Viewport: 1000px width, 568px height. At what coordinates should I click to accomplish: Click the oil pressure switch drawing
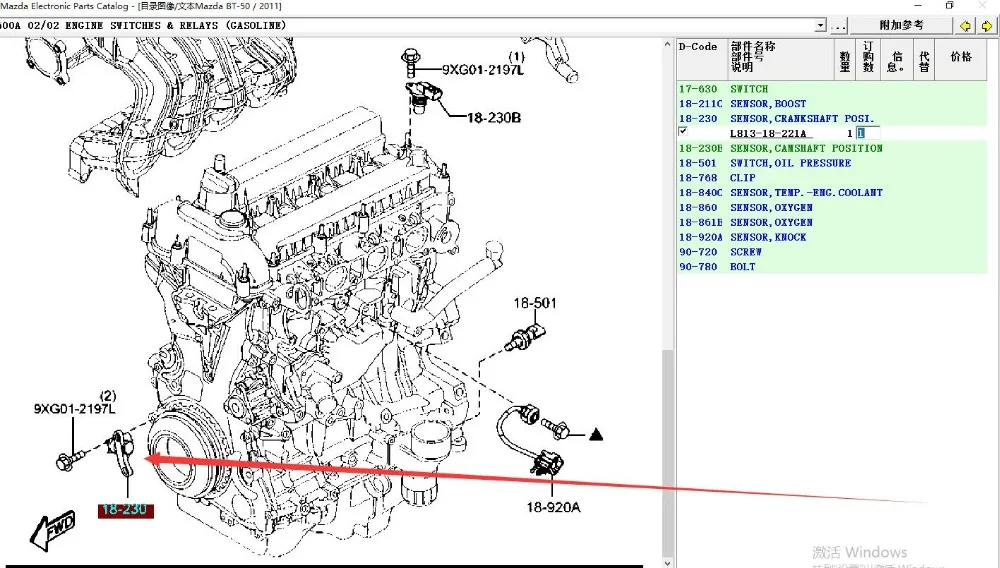point(526,339)
